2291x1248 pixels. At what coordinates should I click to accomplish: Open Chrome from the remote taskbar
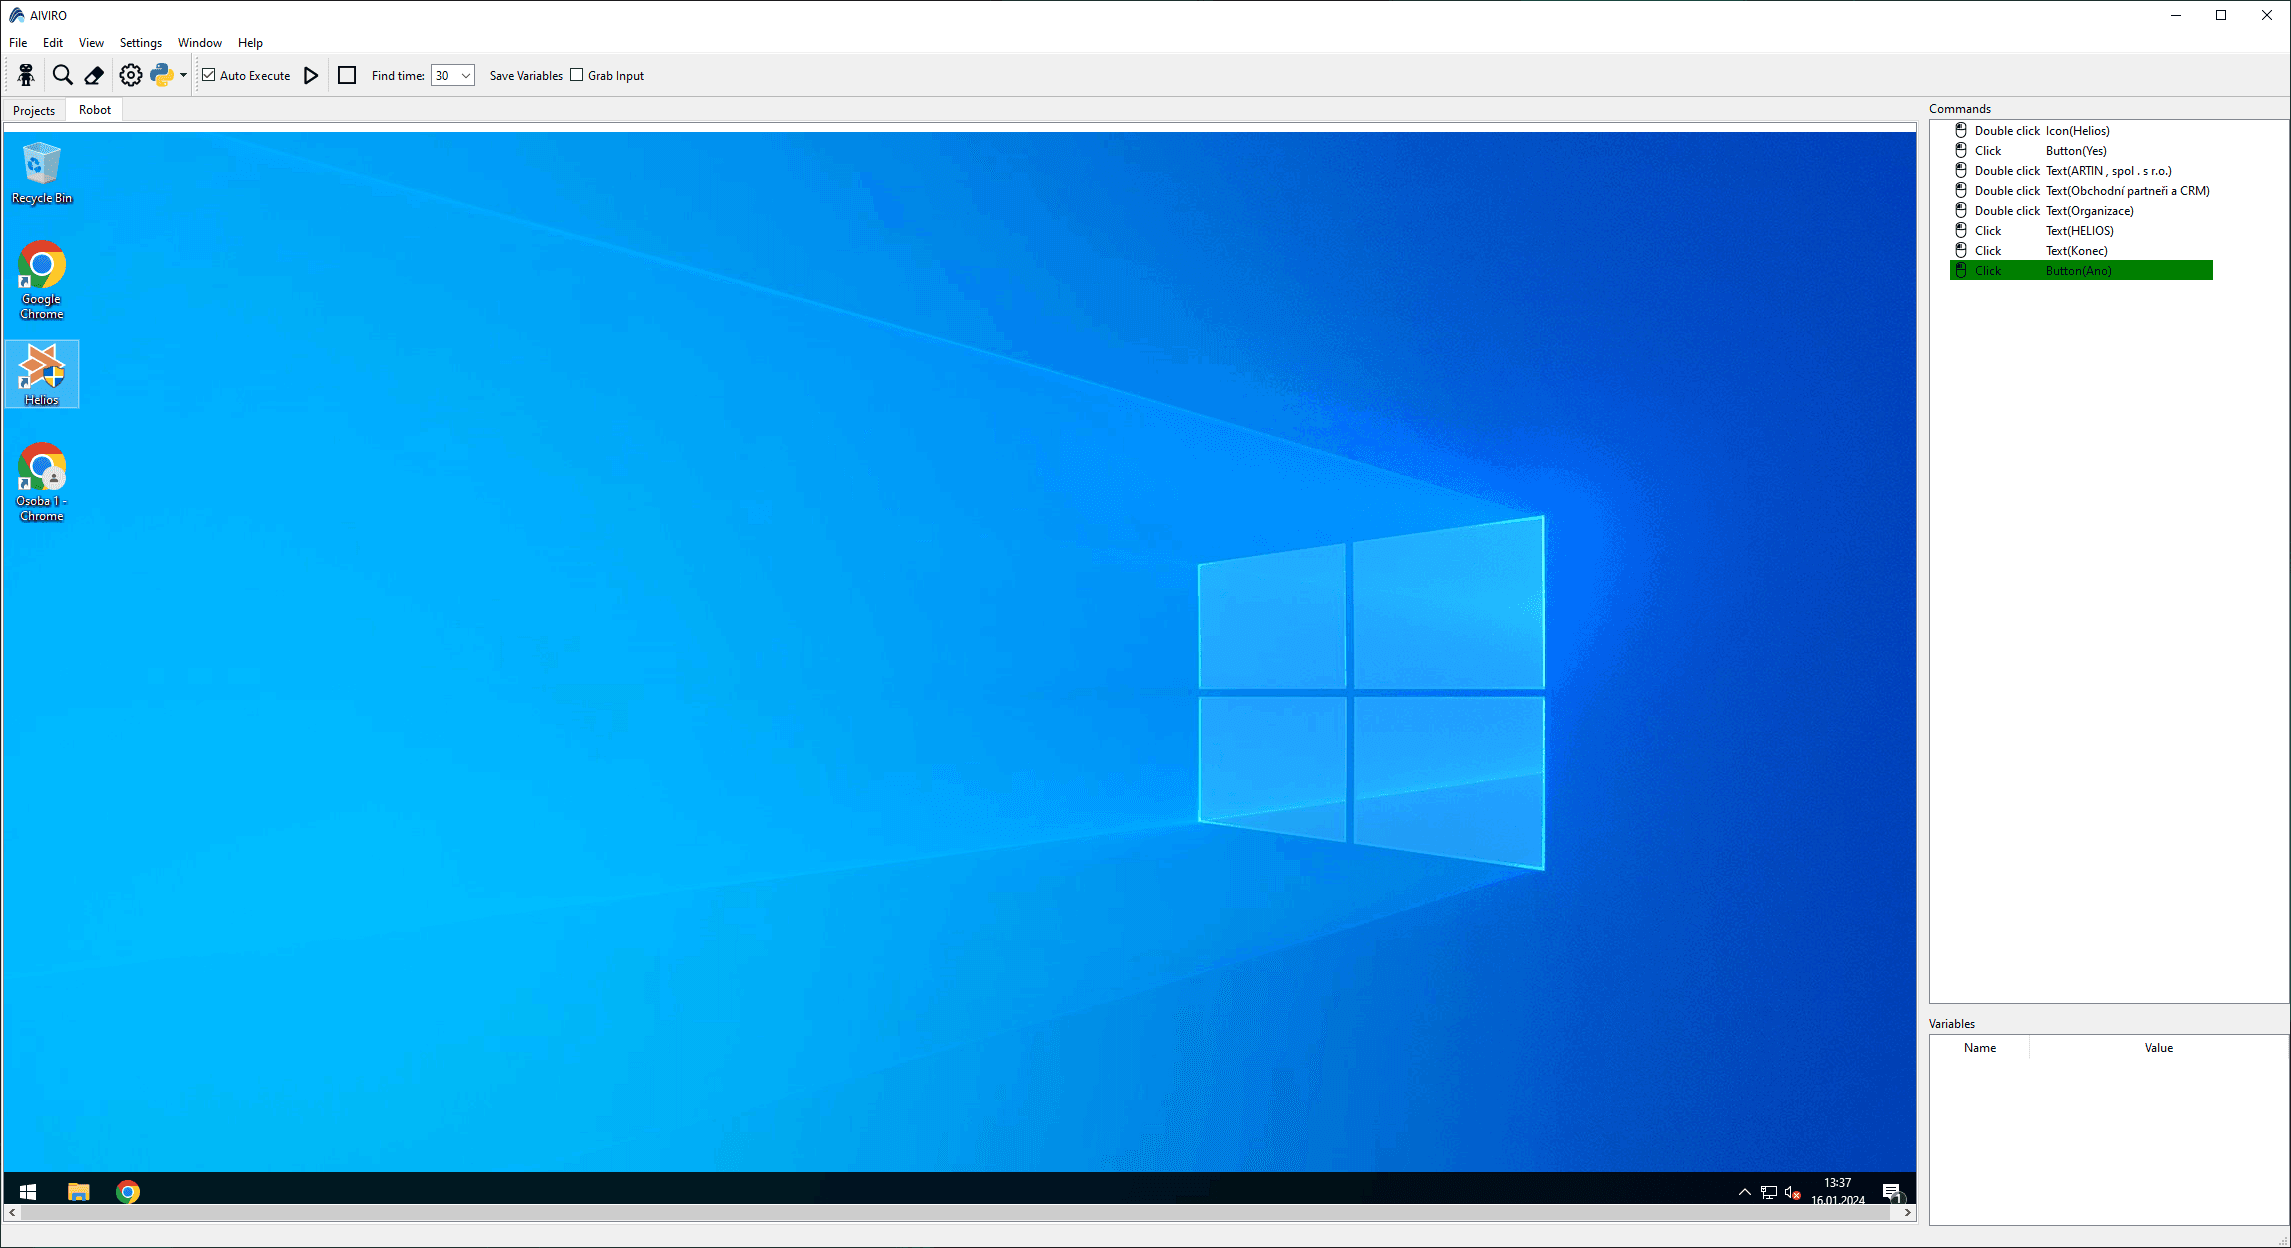pos(128,1191)
